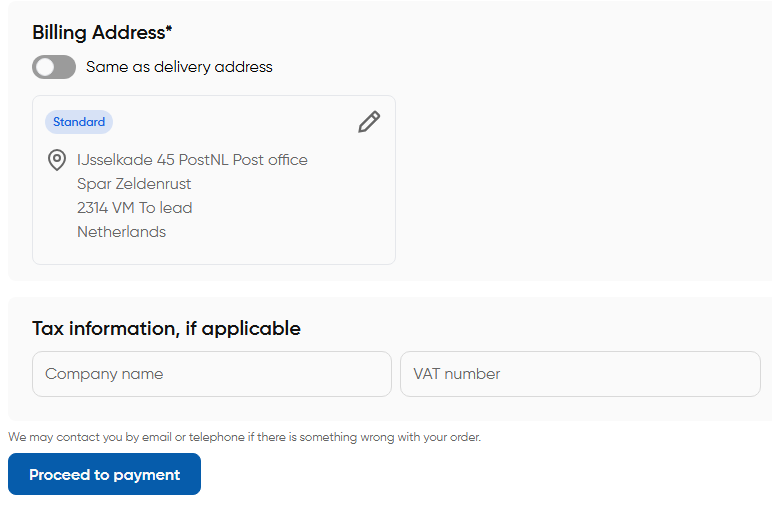Click the Billing Address heading
The height and width of the screenshot is (517, 772).
[x=97, y=32]
